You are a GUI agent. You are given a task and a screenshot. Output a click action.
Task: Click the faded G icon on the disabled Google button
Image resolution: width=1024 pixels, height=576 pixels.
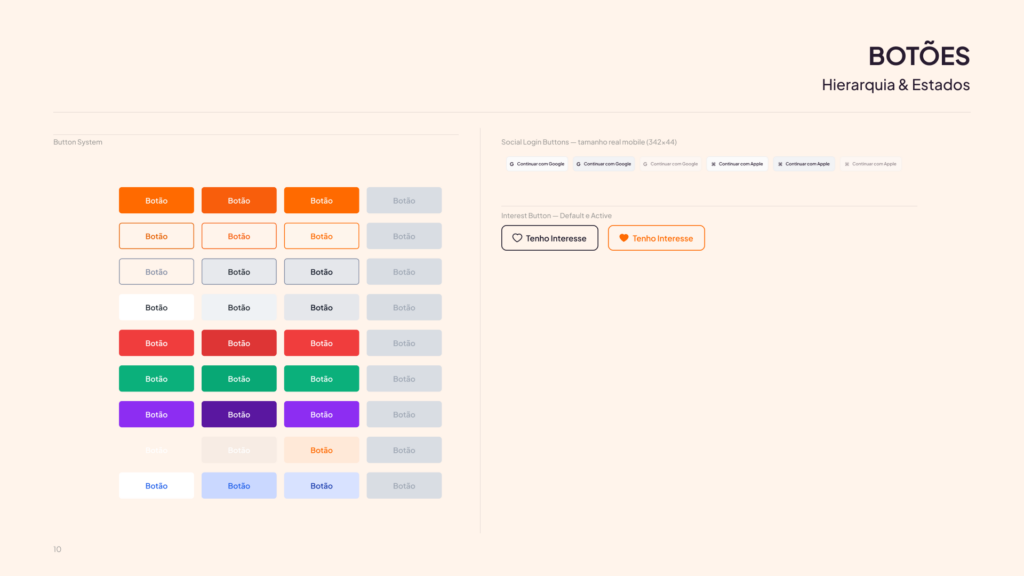pyautogui.click(x=645, y=164)
